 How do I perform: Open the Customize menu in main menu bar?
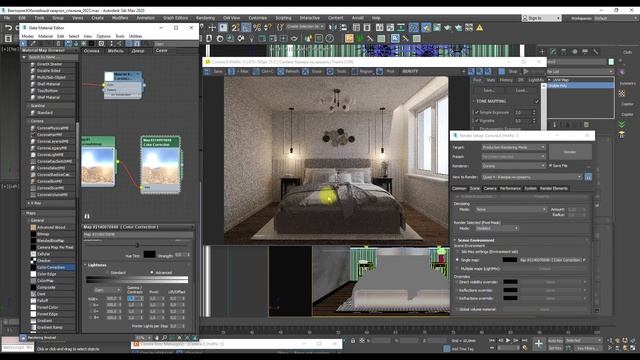258,18
